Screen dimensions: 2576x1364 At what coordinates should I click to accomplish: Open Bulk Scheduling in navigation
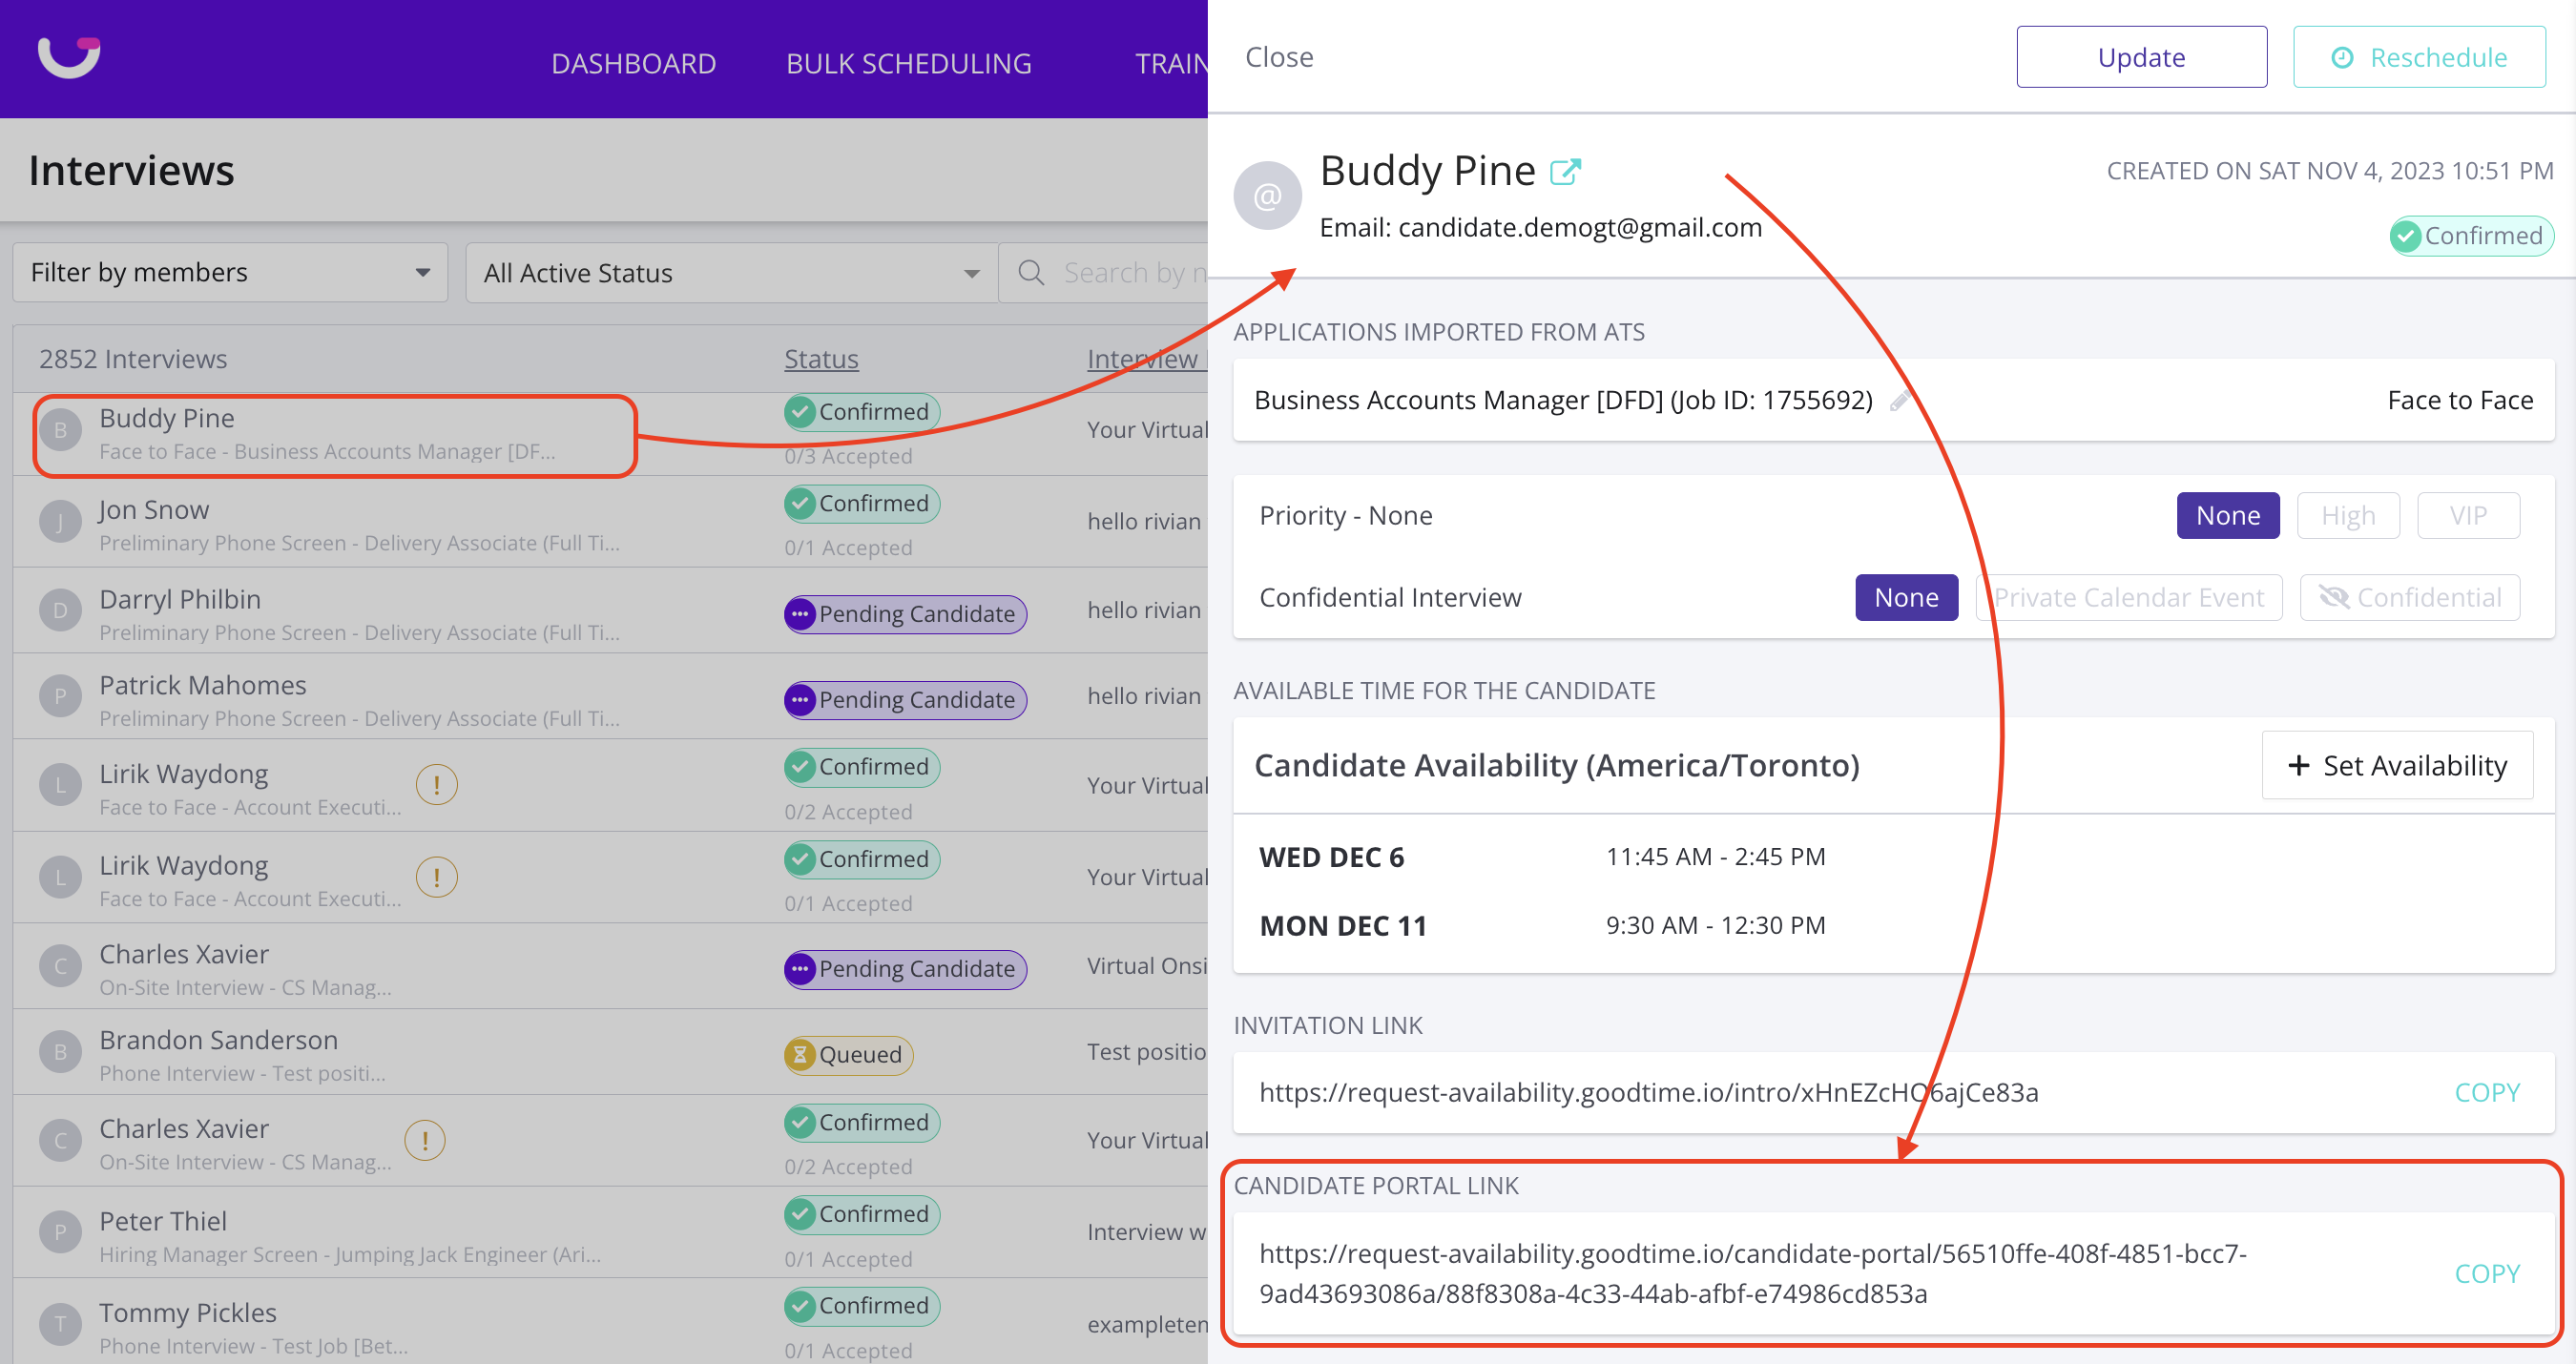tap(908, 63)
